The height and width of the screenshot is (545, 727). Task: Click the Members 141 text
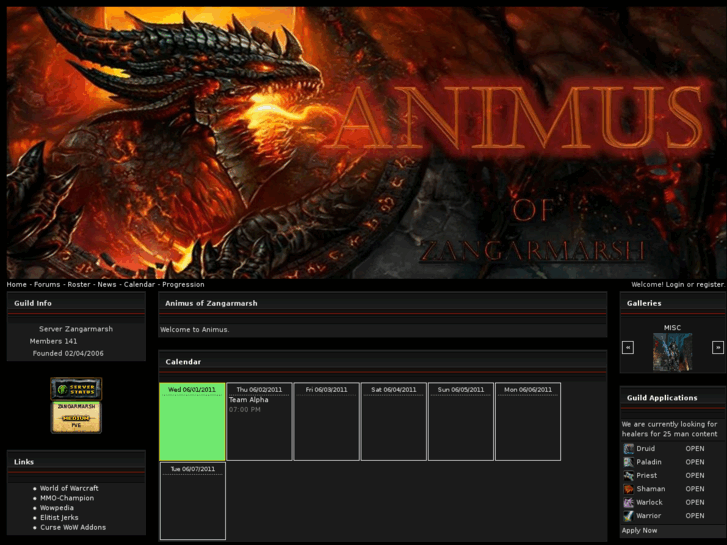[53, 341]
